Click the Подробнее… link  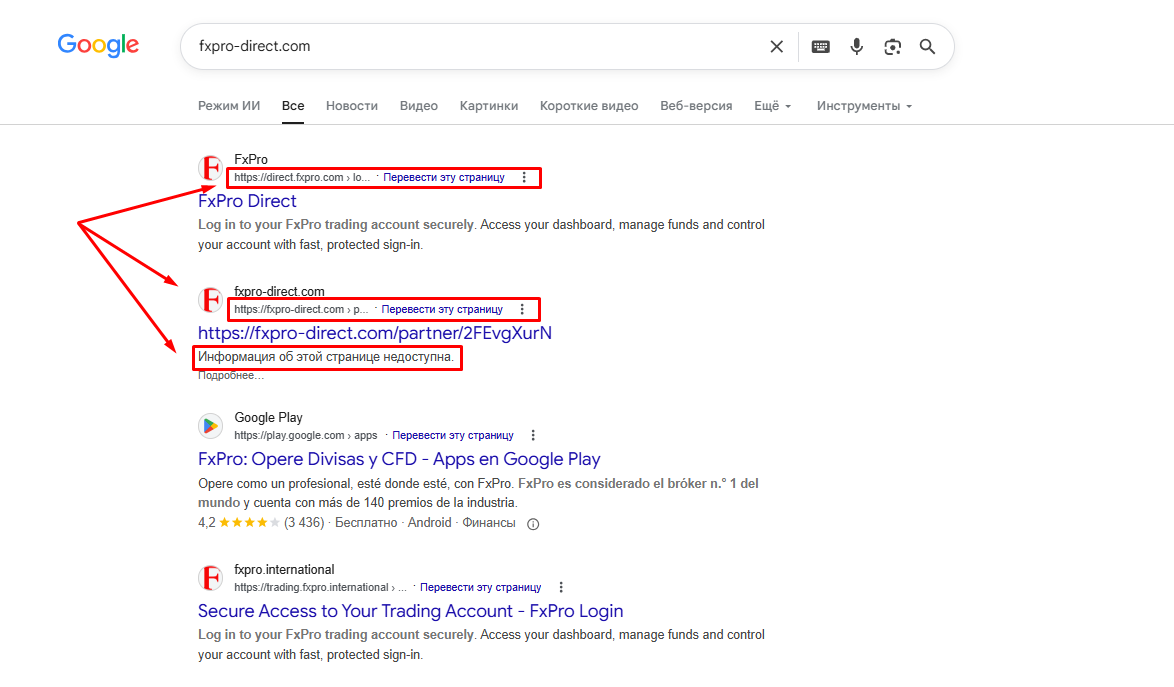231,376
